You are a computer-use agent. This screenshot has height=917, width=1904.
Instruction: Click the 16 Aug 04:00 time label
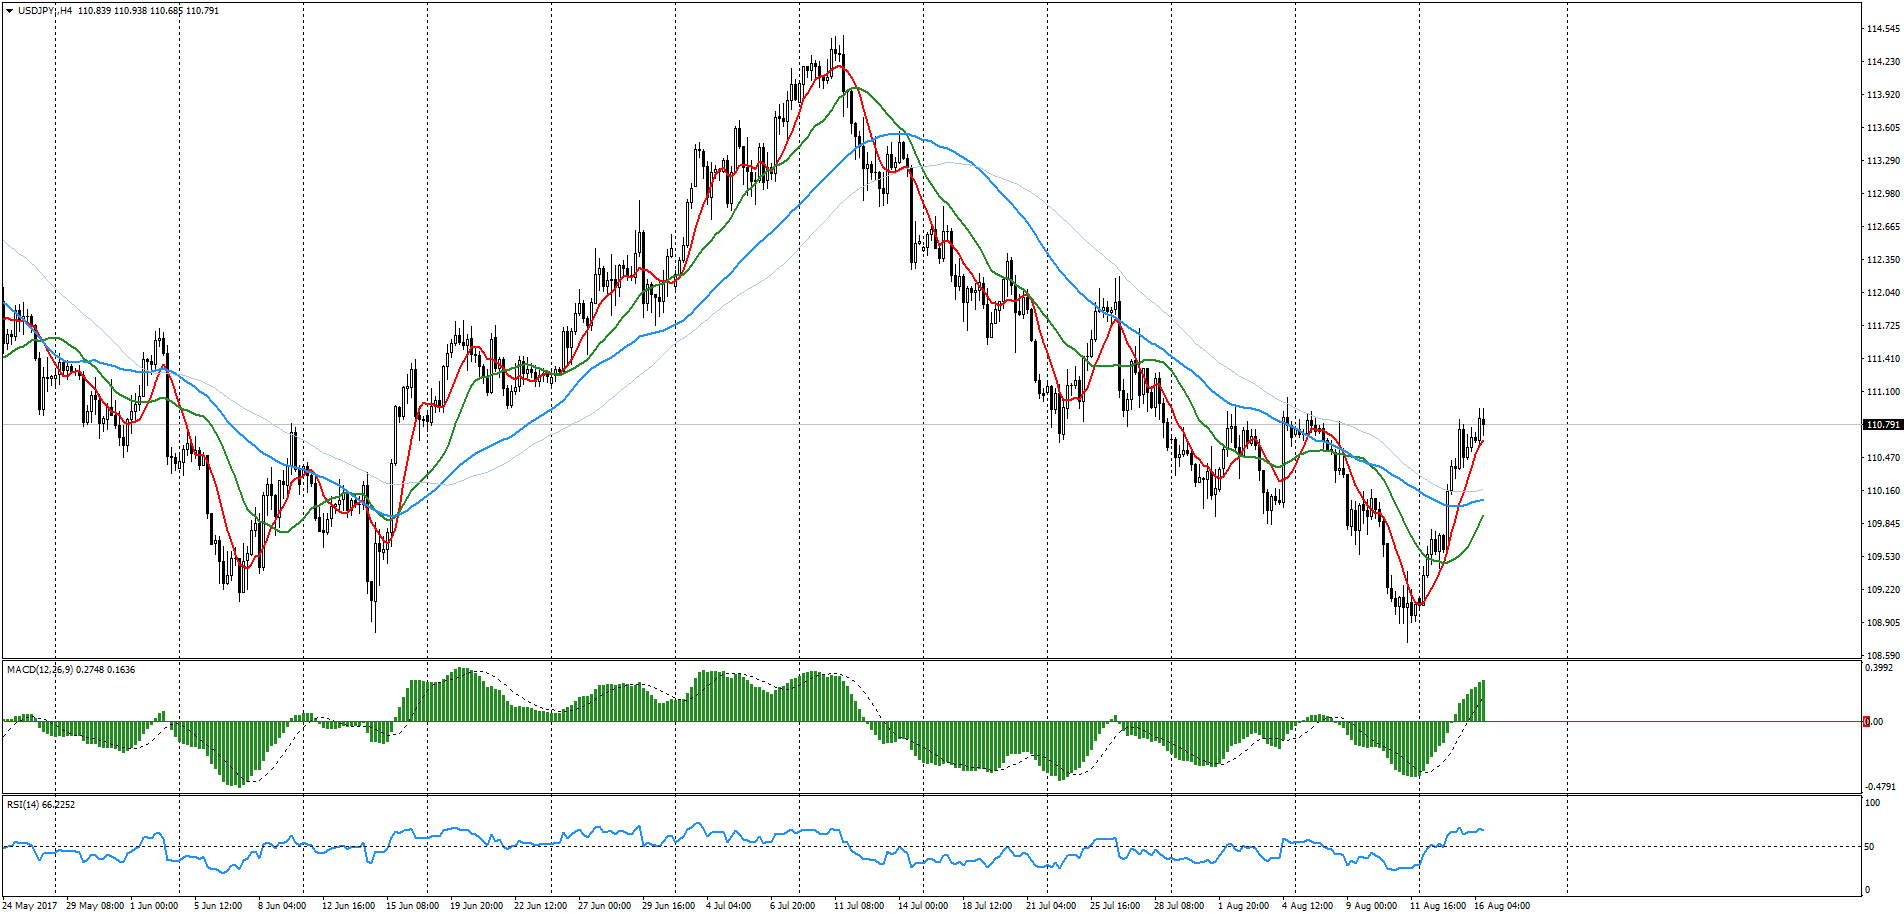tap(1502, 906)
